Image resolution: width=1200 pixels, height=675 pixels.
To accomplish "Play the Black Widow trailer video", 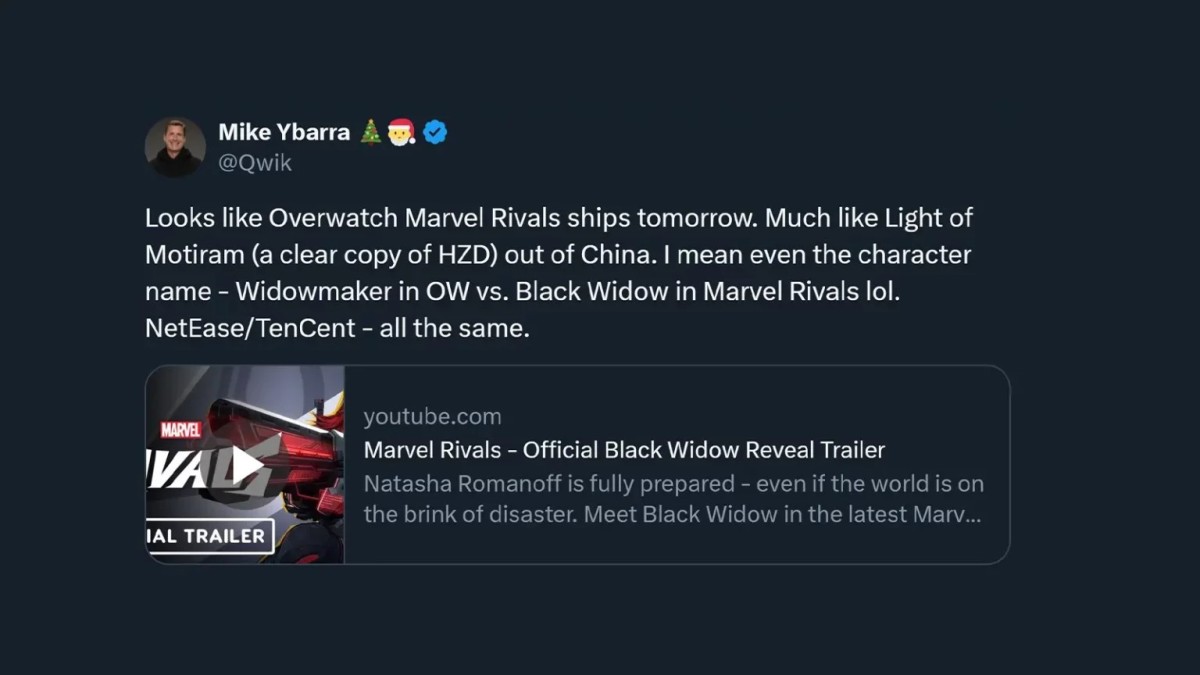I will (247, 465).
